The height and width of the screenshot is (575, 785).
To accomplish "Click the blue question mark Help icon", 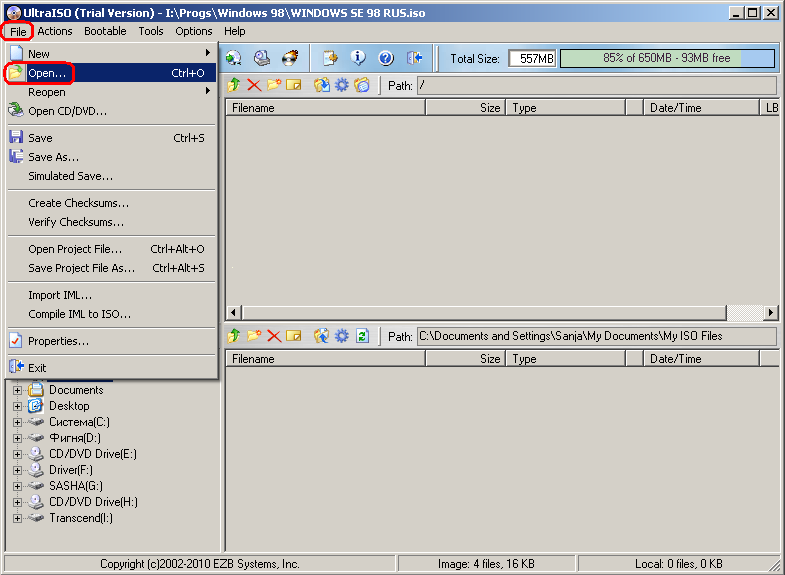I will tap(386, 58).
